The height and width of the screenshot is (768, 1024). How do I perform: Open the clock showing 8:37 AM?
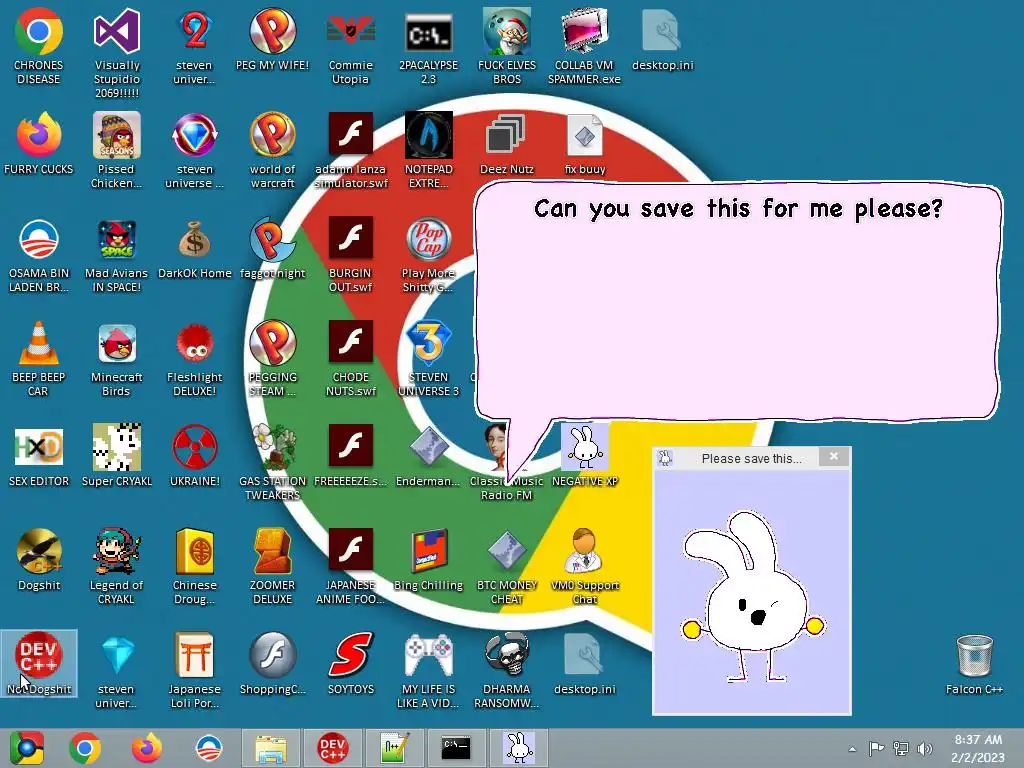point(978,748)
